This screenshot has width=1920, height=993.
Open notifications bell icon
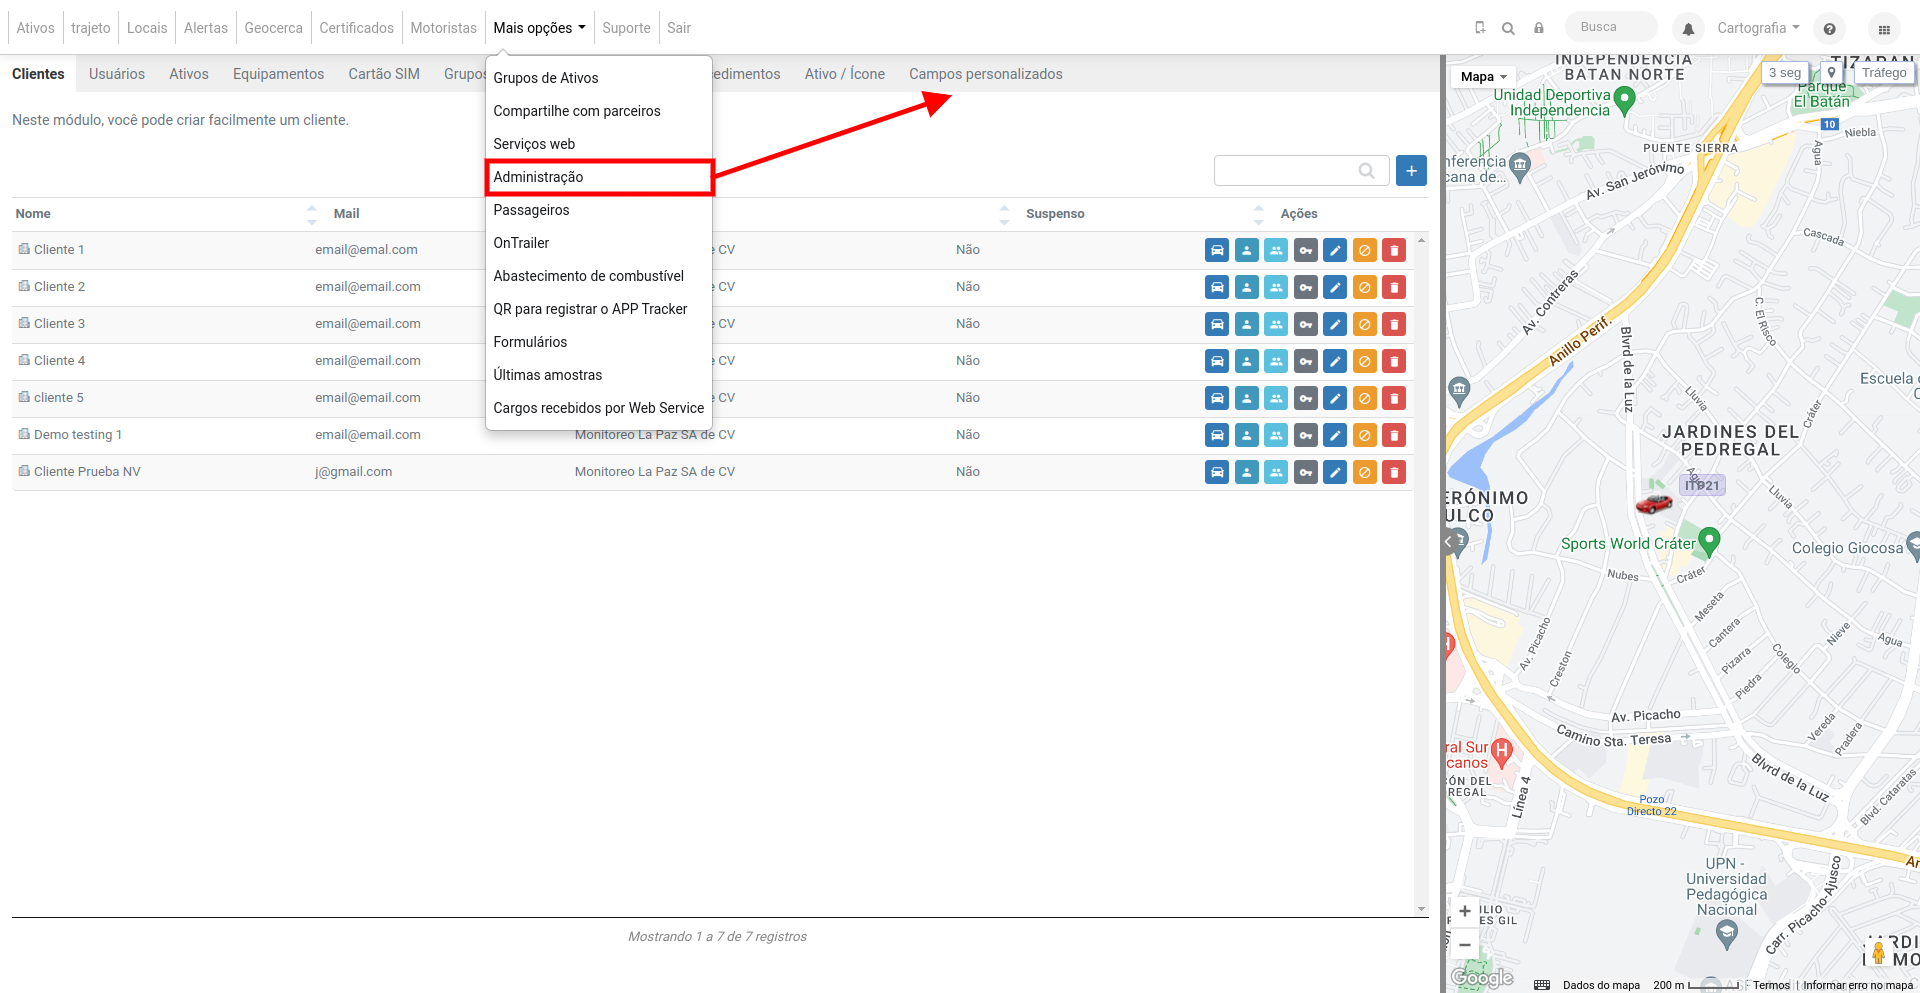pyautogui.click(x=1688, y=29)
